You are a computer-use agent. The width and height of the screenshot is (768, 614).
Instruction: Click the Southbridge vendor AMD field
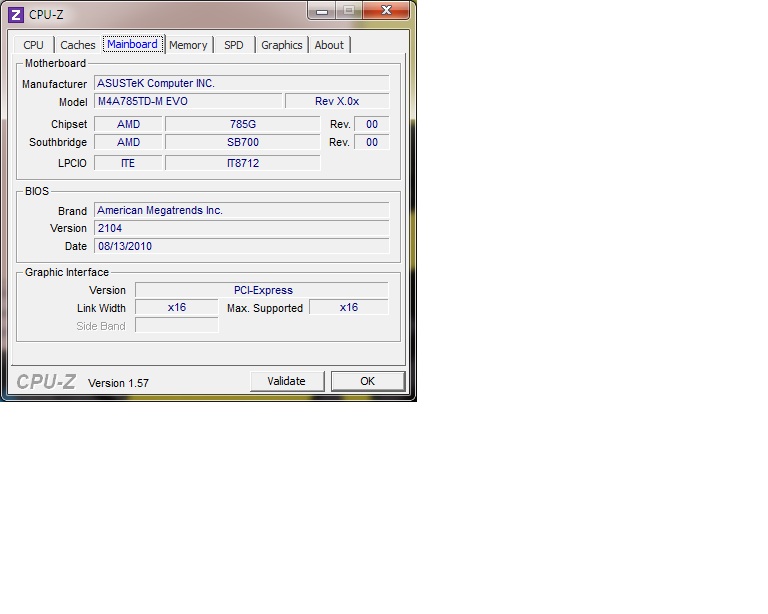tap(128, 142)
